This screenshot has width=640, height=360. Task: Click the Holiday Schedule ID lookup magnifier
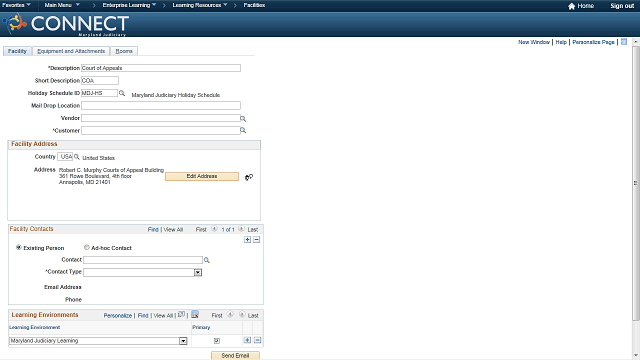pyautogui.click(x=122, y=93)
